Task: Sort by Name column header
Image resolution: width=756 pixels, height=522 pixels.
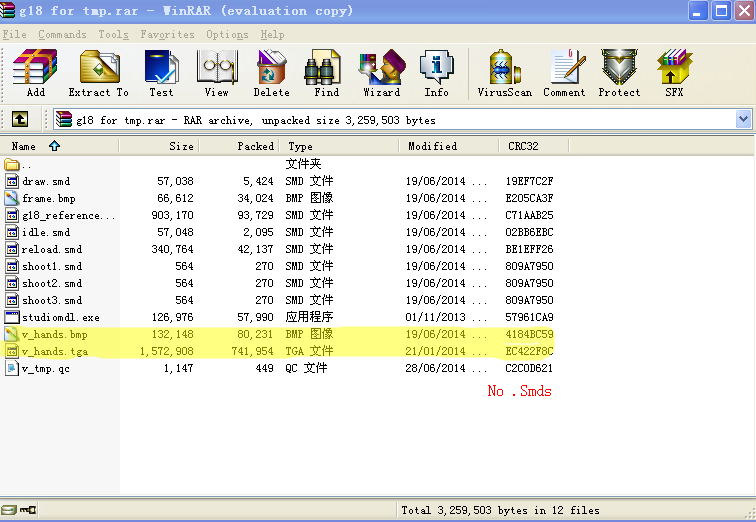Action: click(59, 146)
